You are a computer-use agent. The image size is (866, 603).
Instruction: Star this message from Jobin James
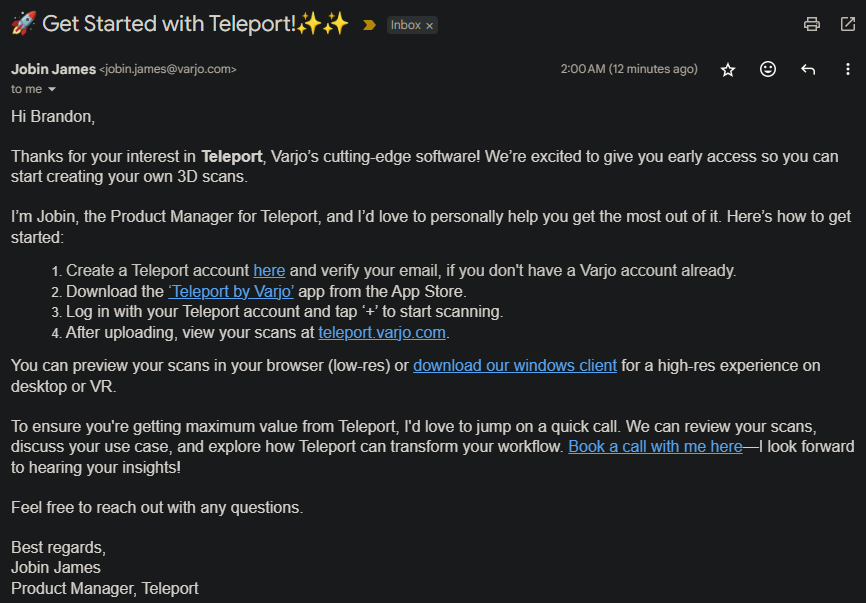coord(728,70)
